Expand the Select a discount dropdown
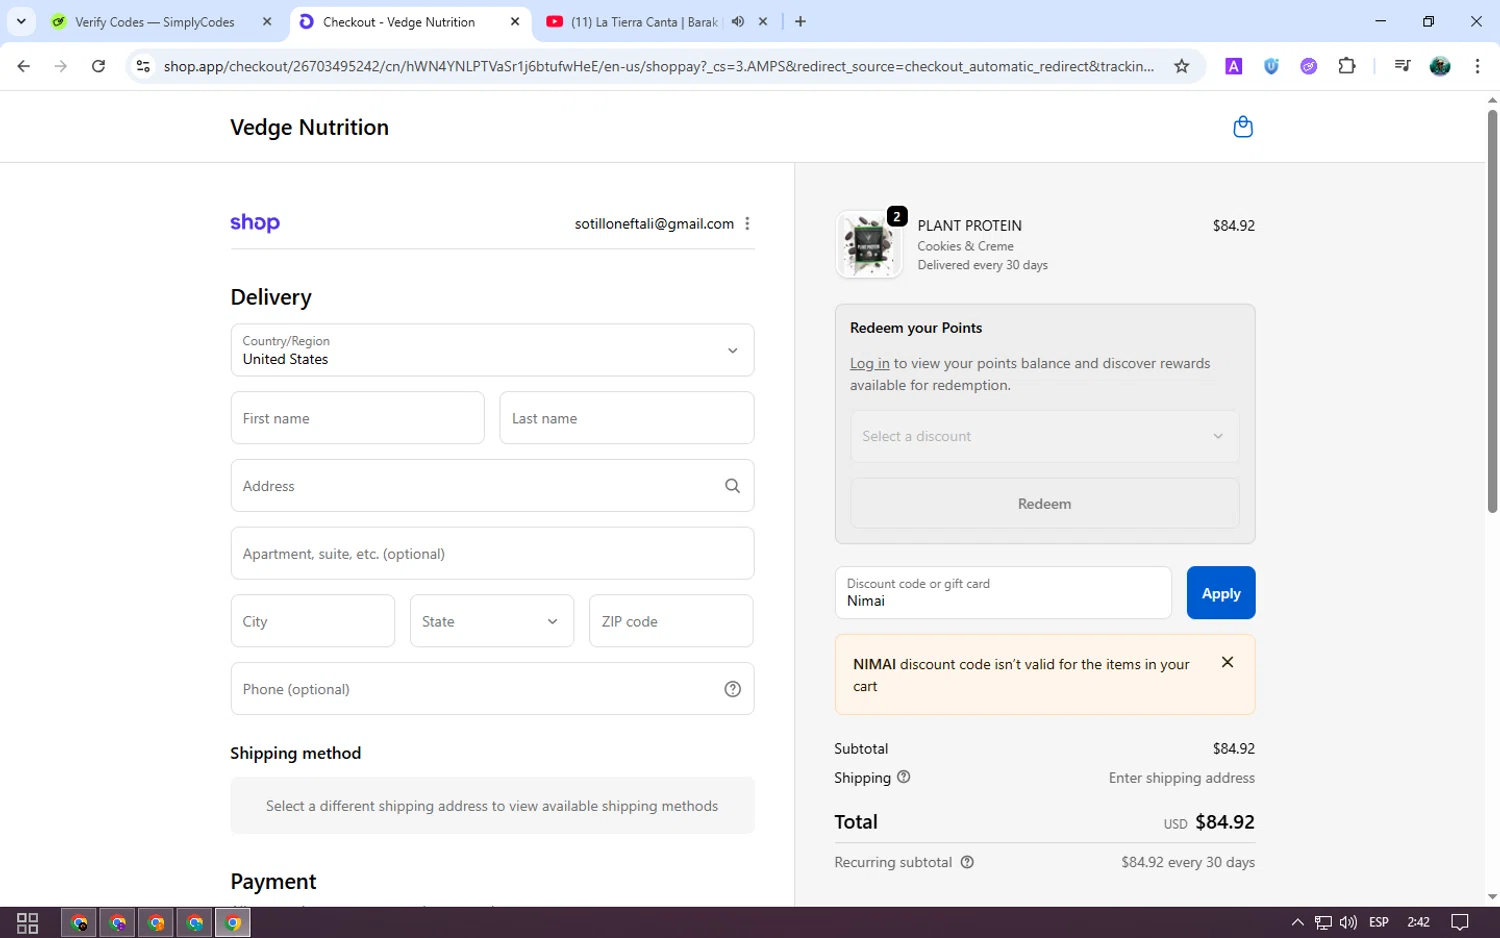Viewport: 1500px width, 938px height. click(x=1045, y=436)
